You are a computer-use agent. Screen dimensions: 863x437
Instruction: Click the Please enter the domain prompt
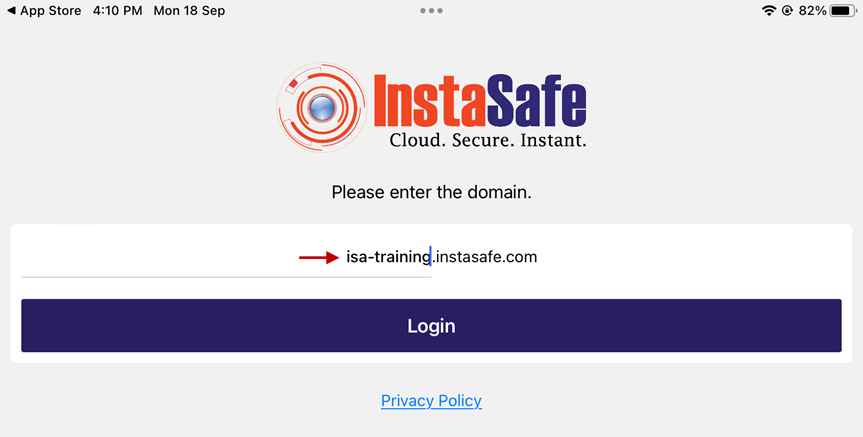tap(432, 192)
